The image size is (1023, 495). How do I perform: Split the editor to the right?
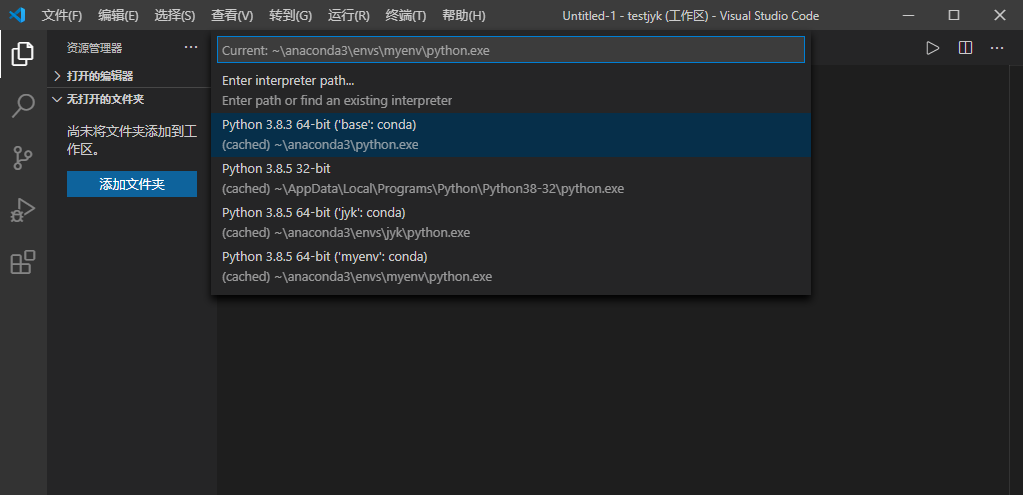point(966,48)
